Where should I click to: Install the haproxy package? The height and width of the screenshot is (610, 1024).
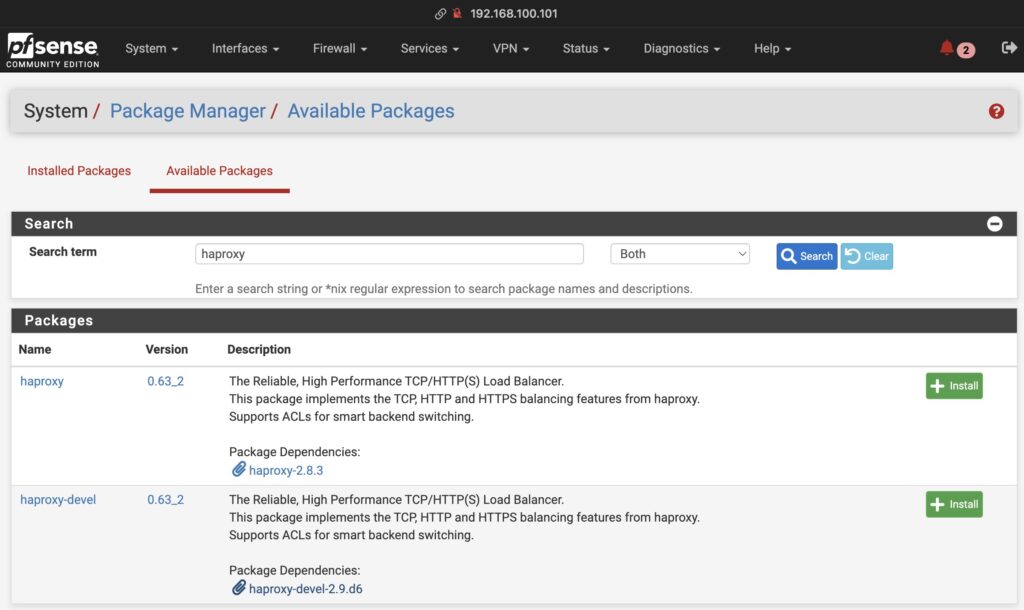[953, 386]
